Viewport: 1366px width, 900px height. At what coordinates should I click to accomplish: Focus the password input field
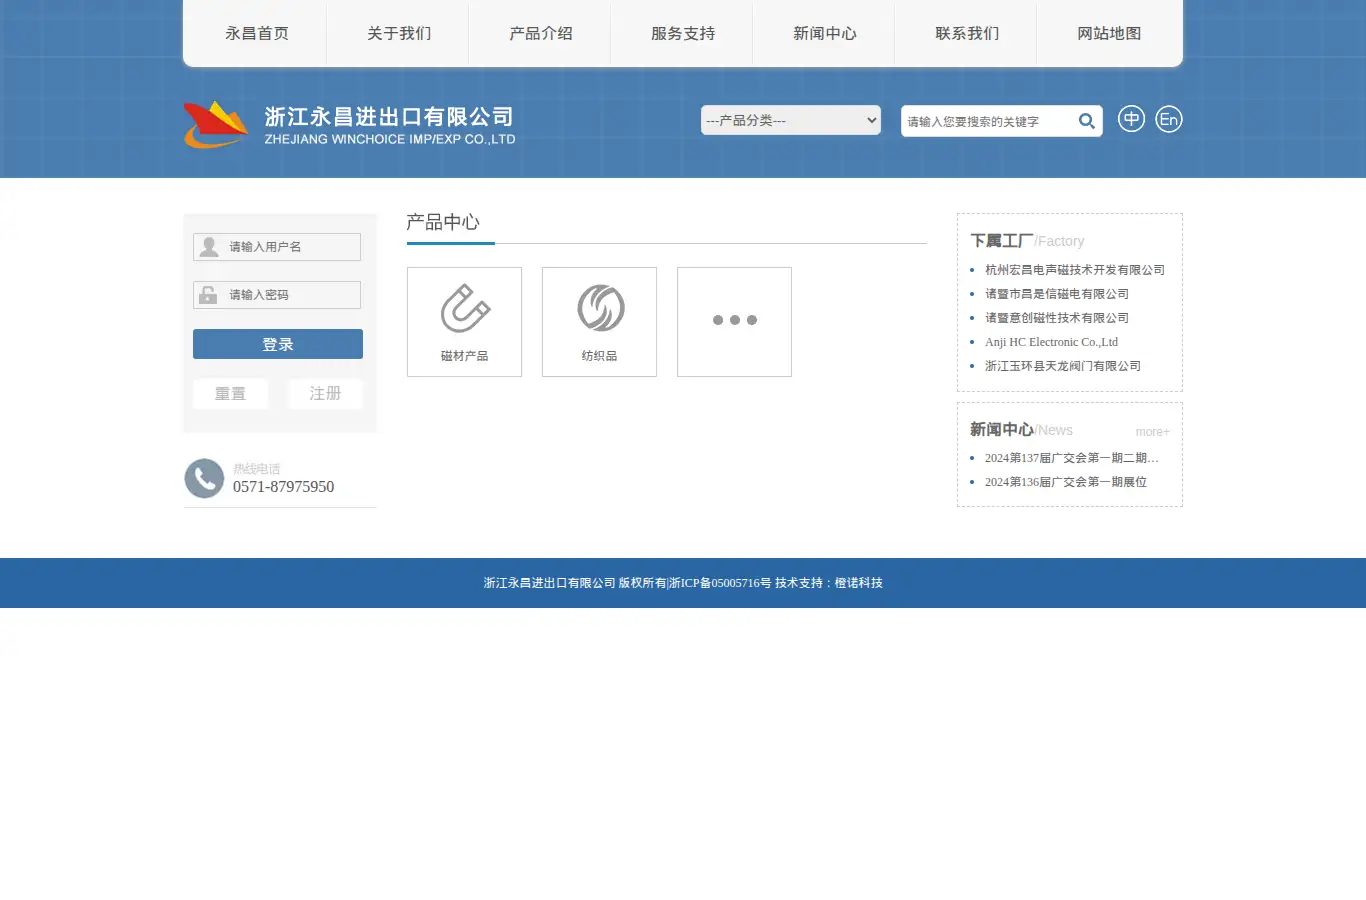(x=277, y=295)
